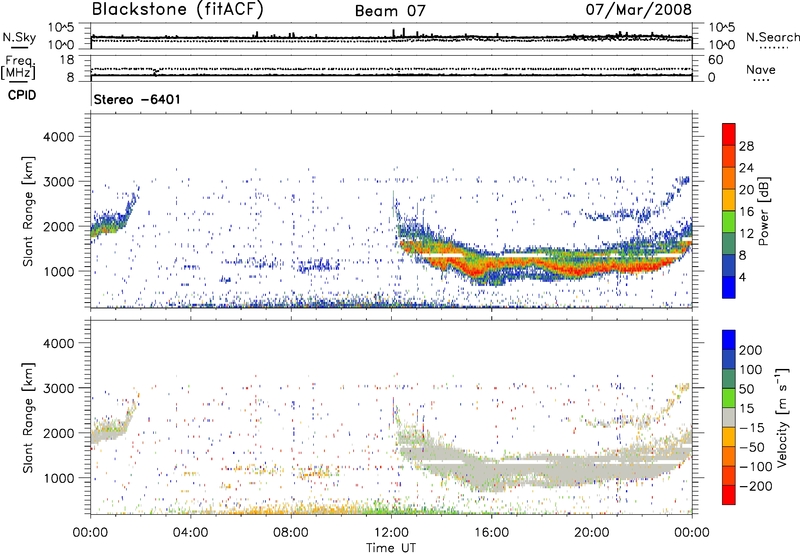Click the '3000' range tick on the velocity panel
800x554 pixels.
[x=59, y=388]
